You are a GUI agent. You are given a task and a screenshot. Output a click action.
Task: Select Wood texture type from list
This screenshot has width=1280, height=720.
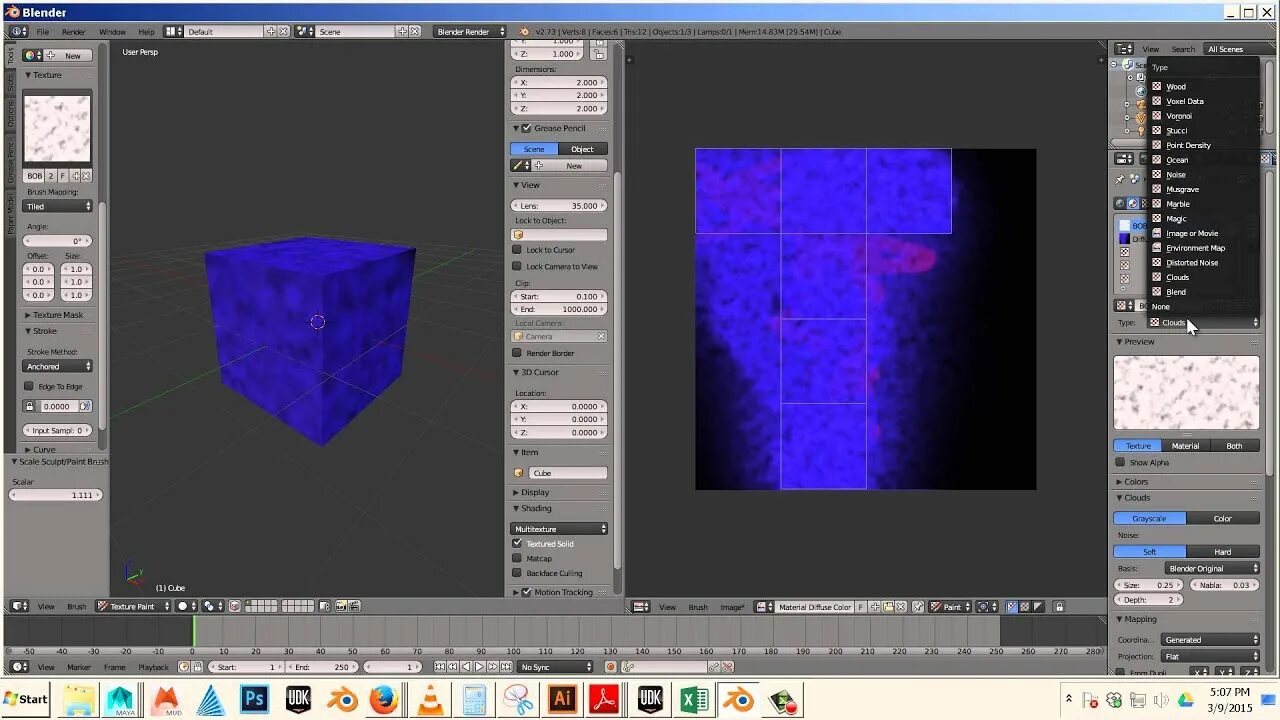click(x=1175, y=86)
